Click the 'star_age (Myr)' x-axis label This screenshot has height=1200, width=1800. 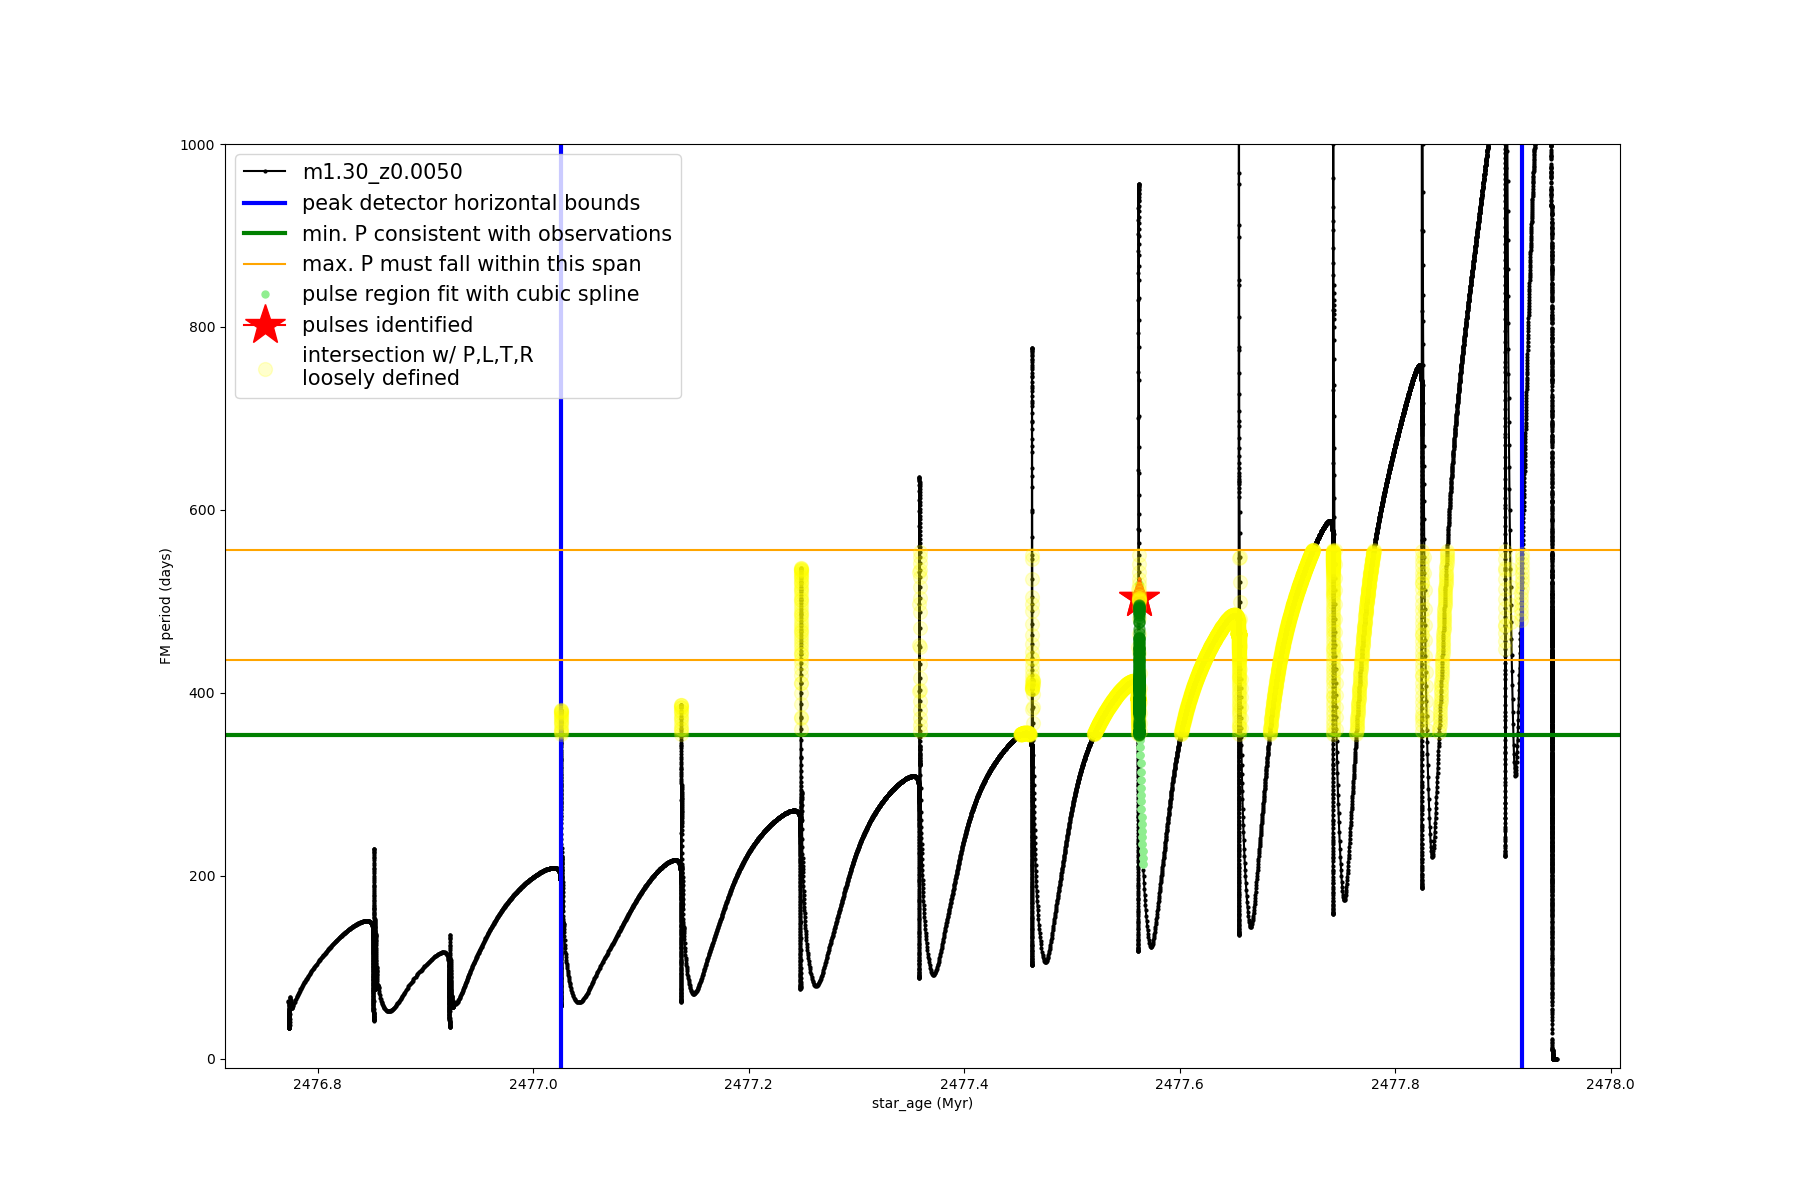922,1103
